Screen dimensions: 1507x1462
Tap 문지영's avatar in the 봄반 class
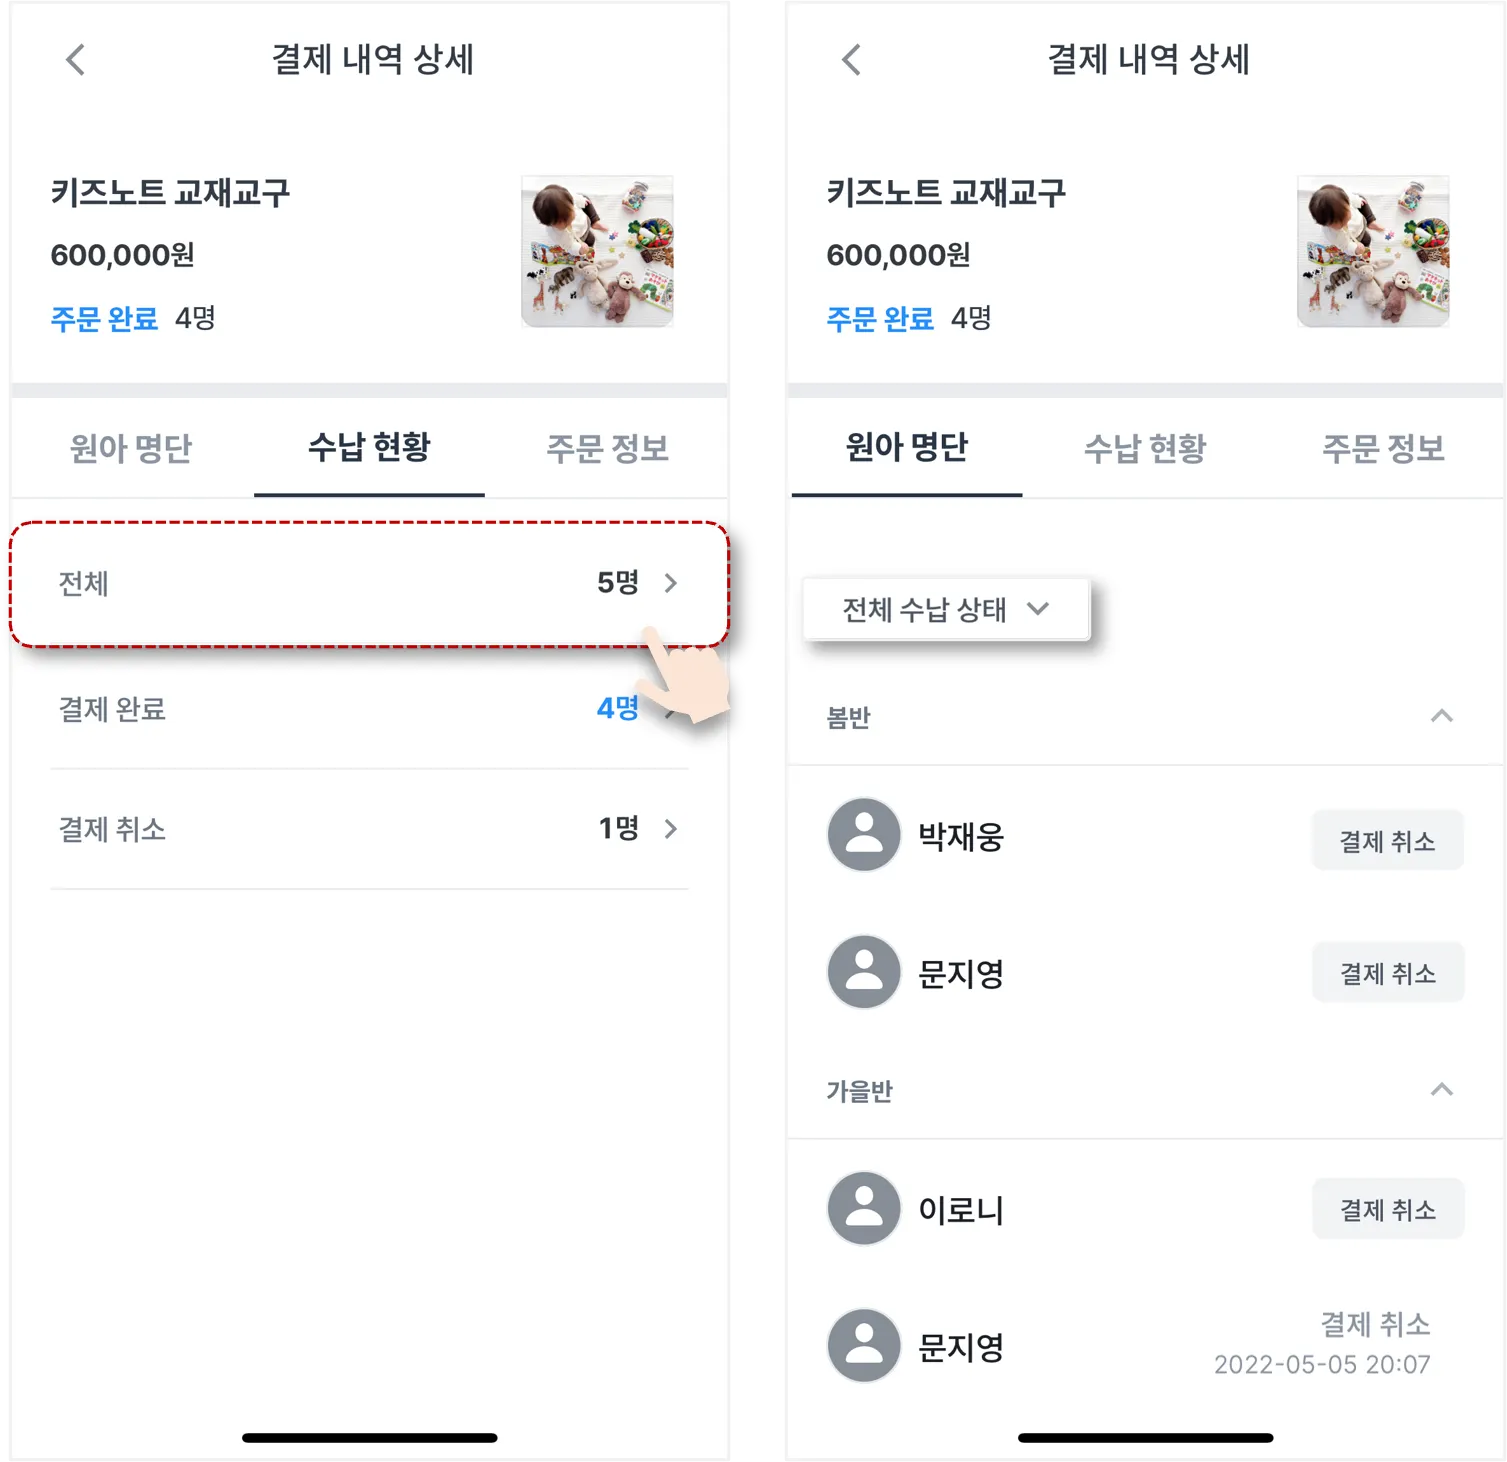click(x=864, y=972)
